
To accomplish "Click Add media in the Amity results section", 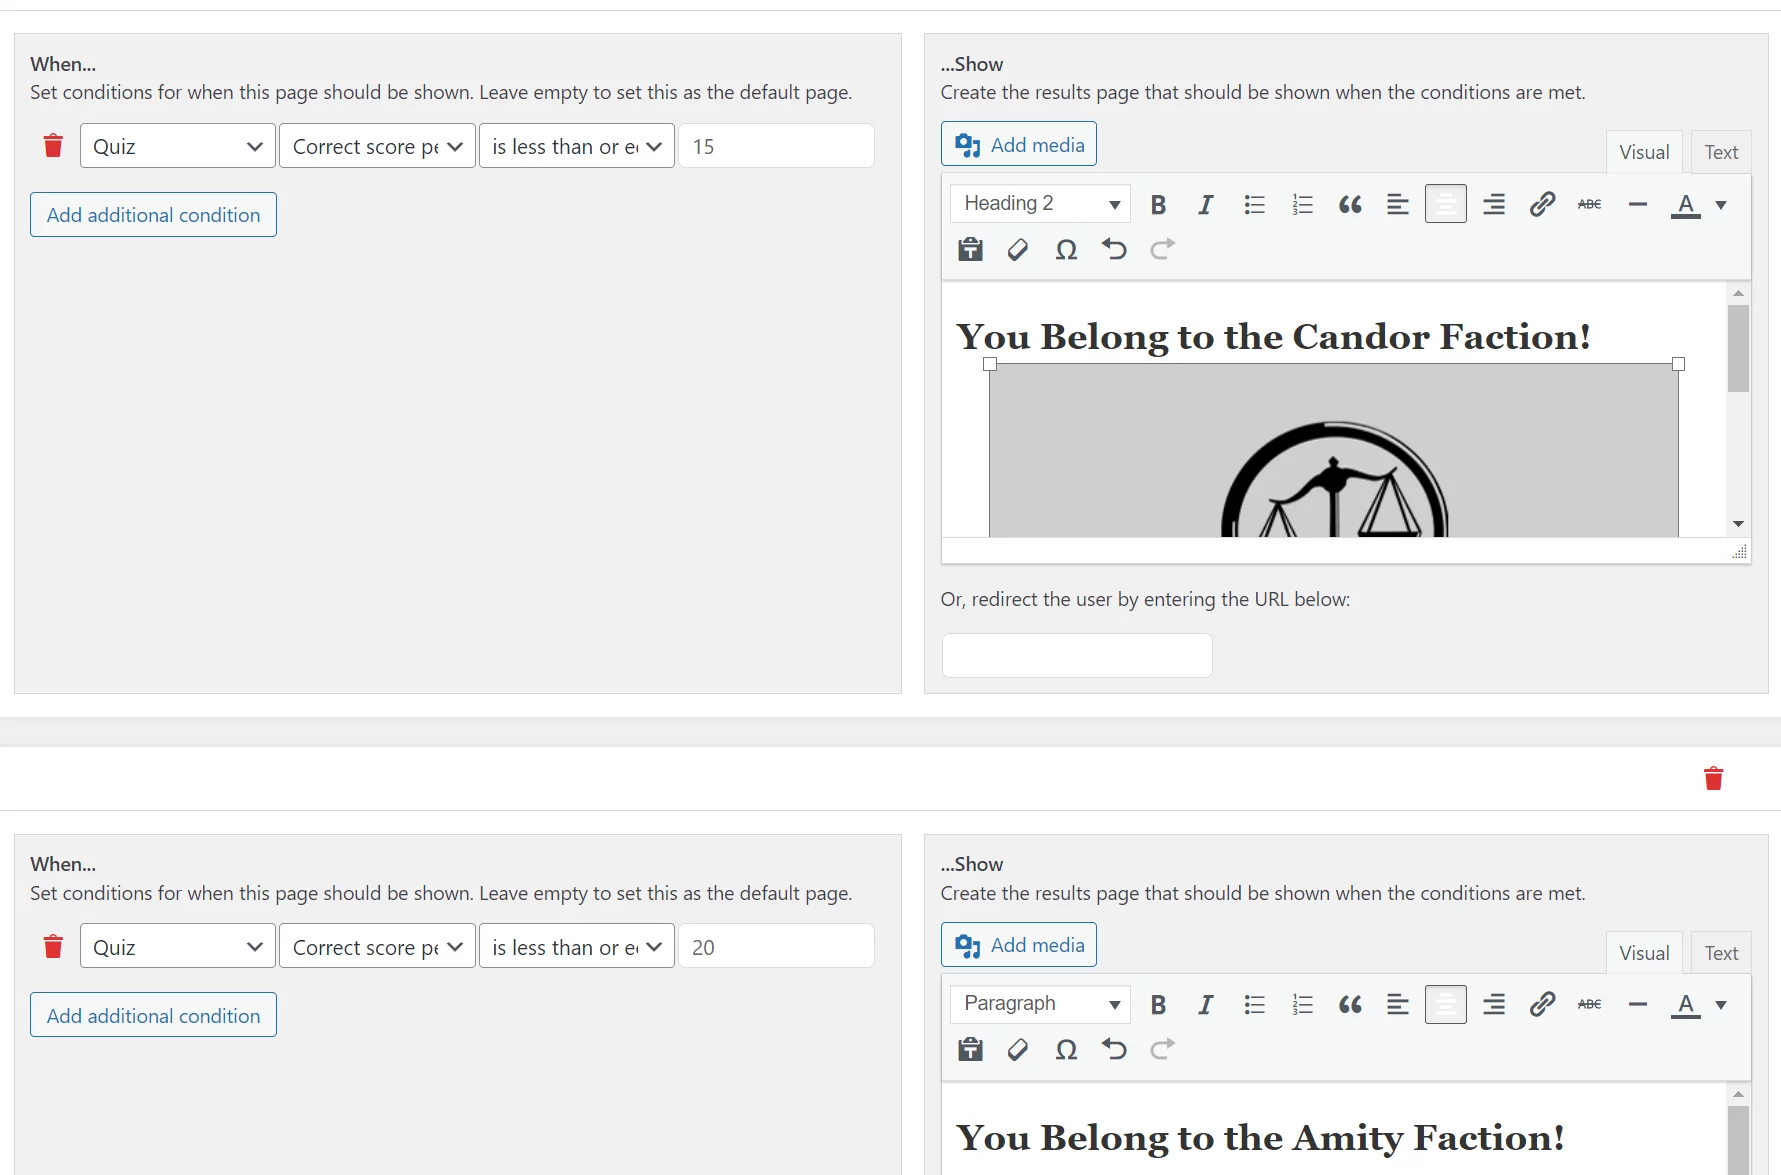I will (1018, 945).
